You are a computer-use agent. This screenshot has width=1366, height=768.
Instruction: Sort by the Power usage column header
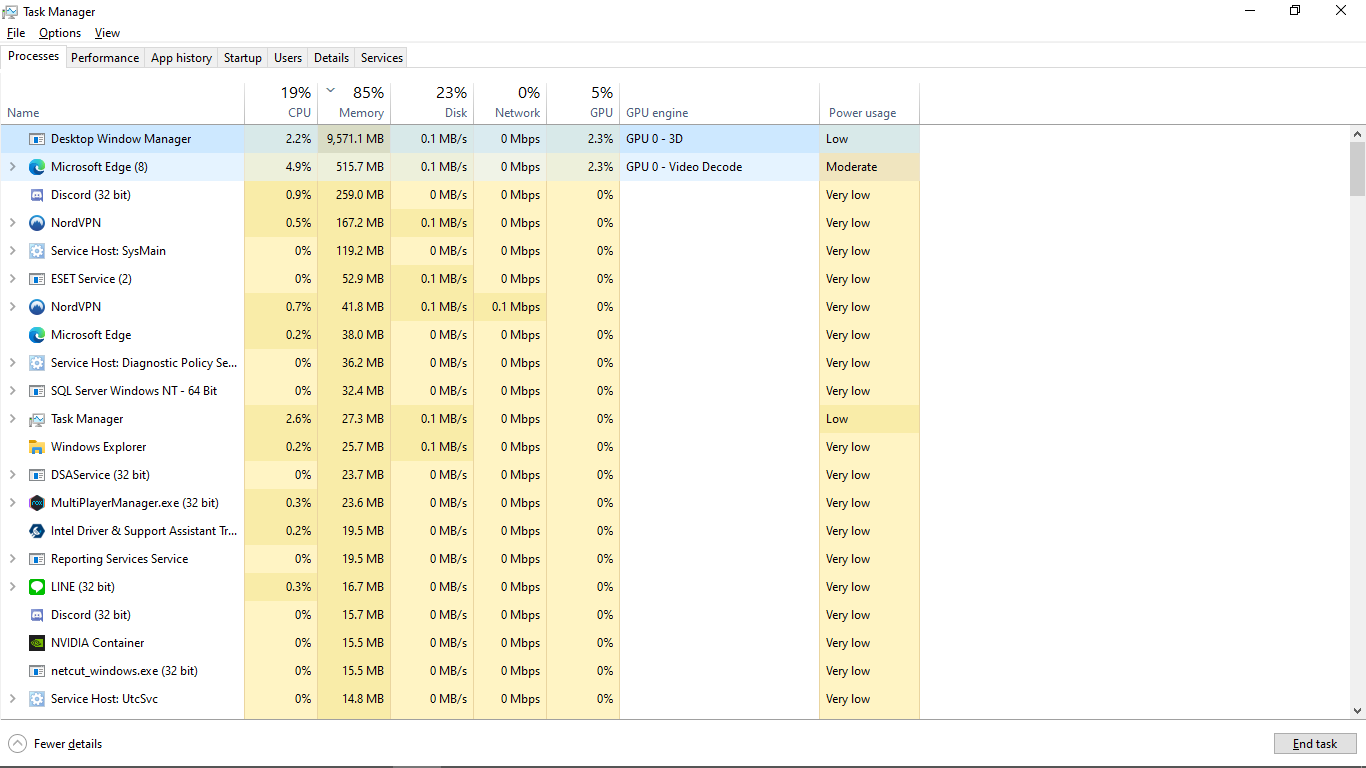(x=869, y=103)
